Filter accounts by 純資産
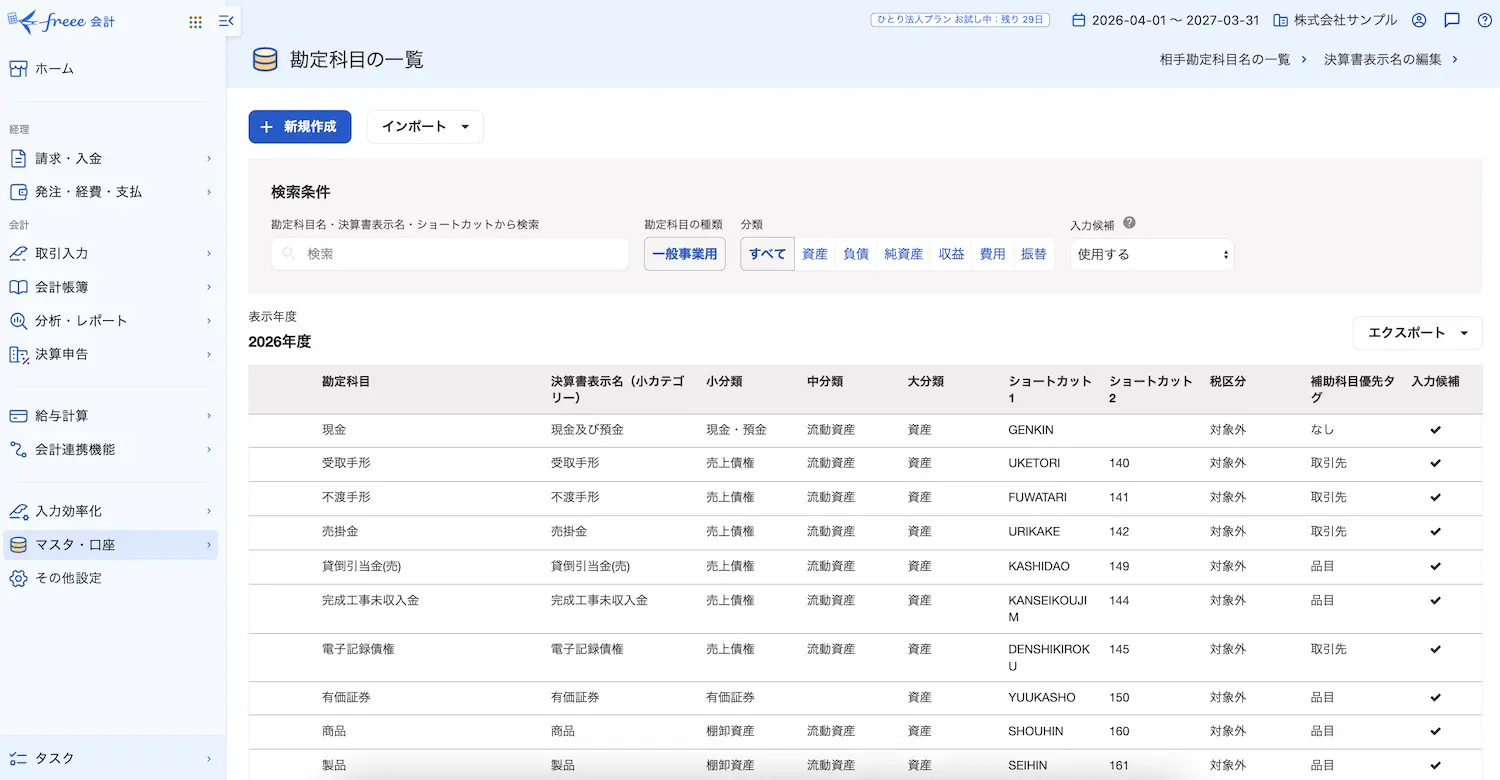 904,254
